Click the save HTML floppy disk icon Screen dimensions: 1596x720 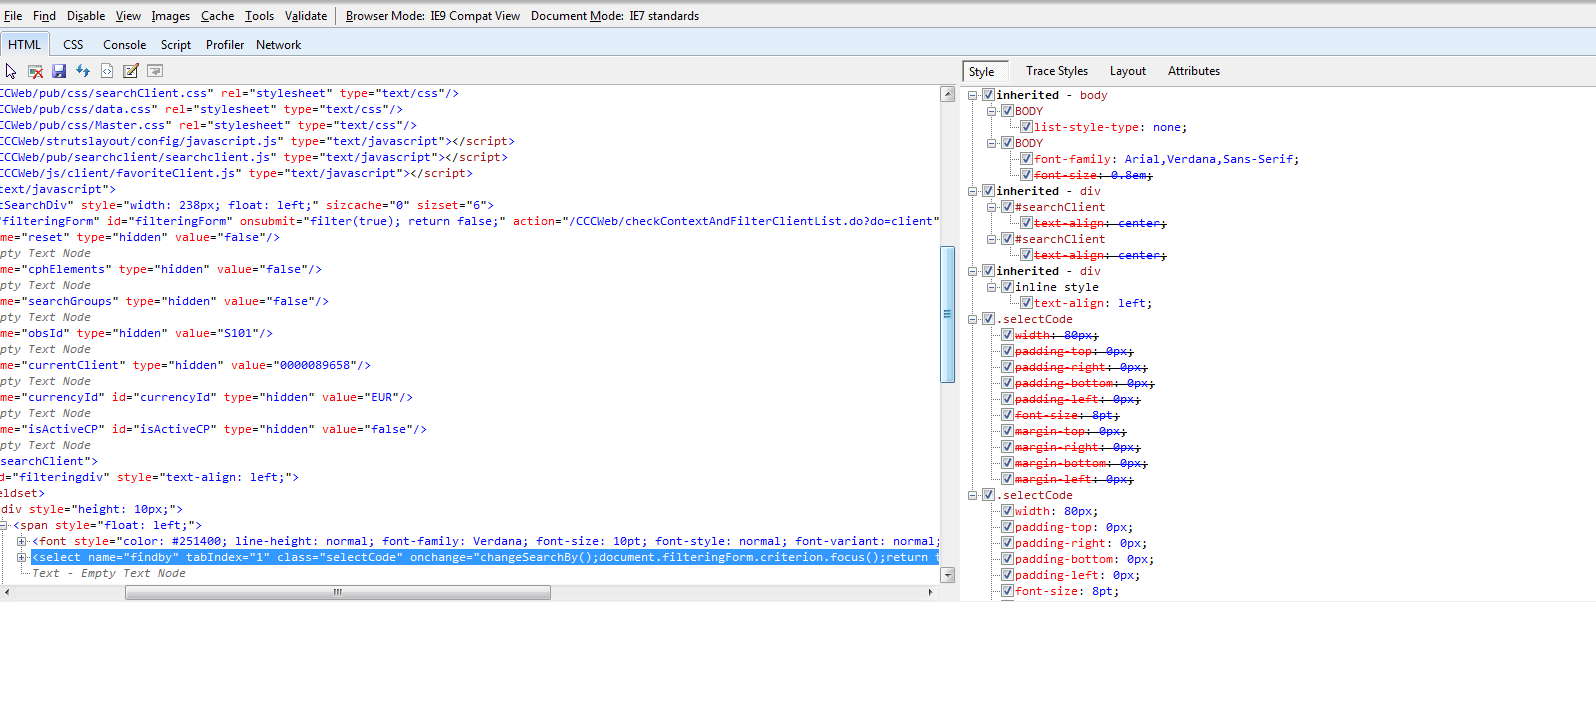[59, 71]
